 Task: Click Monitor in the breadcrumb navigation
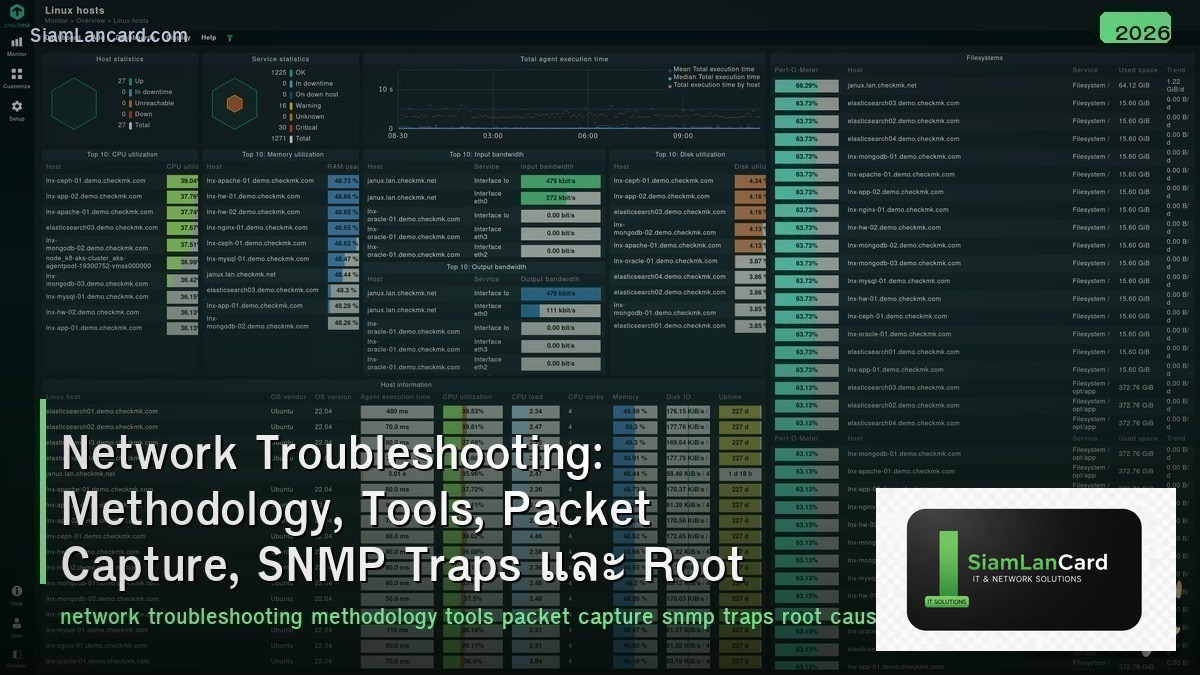coord(56,18)
